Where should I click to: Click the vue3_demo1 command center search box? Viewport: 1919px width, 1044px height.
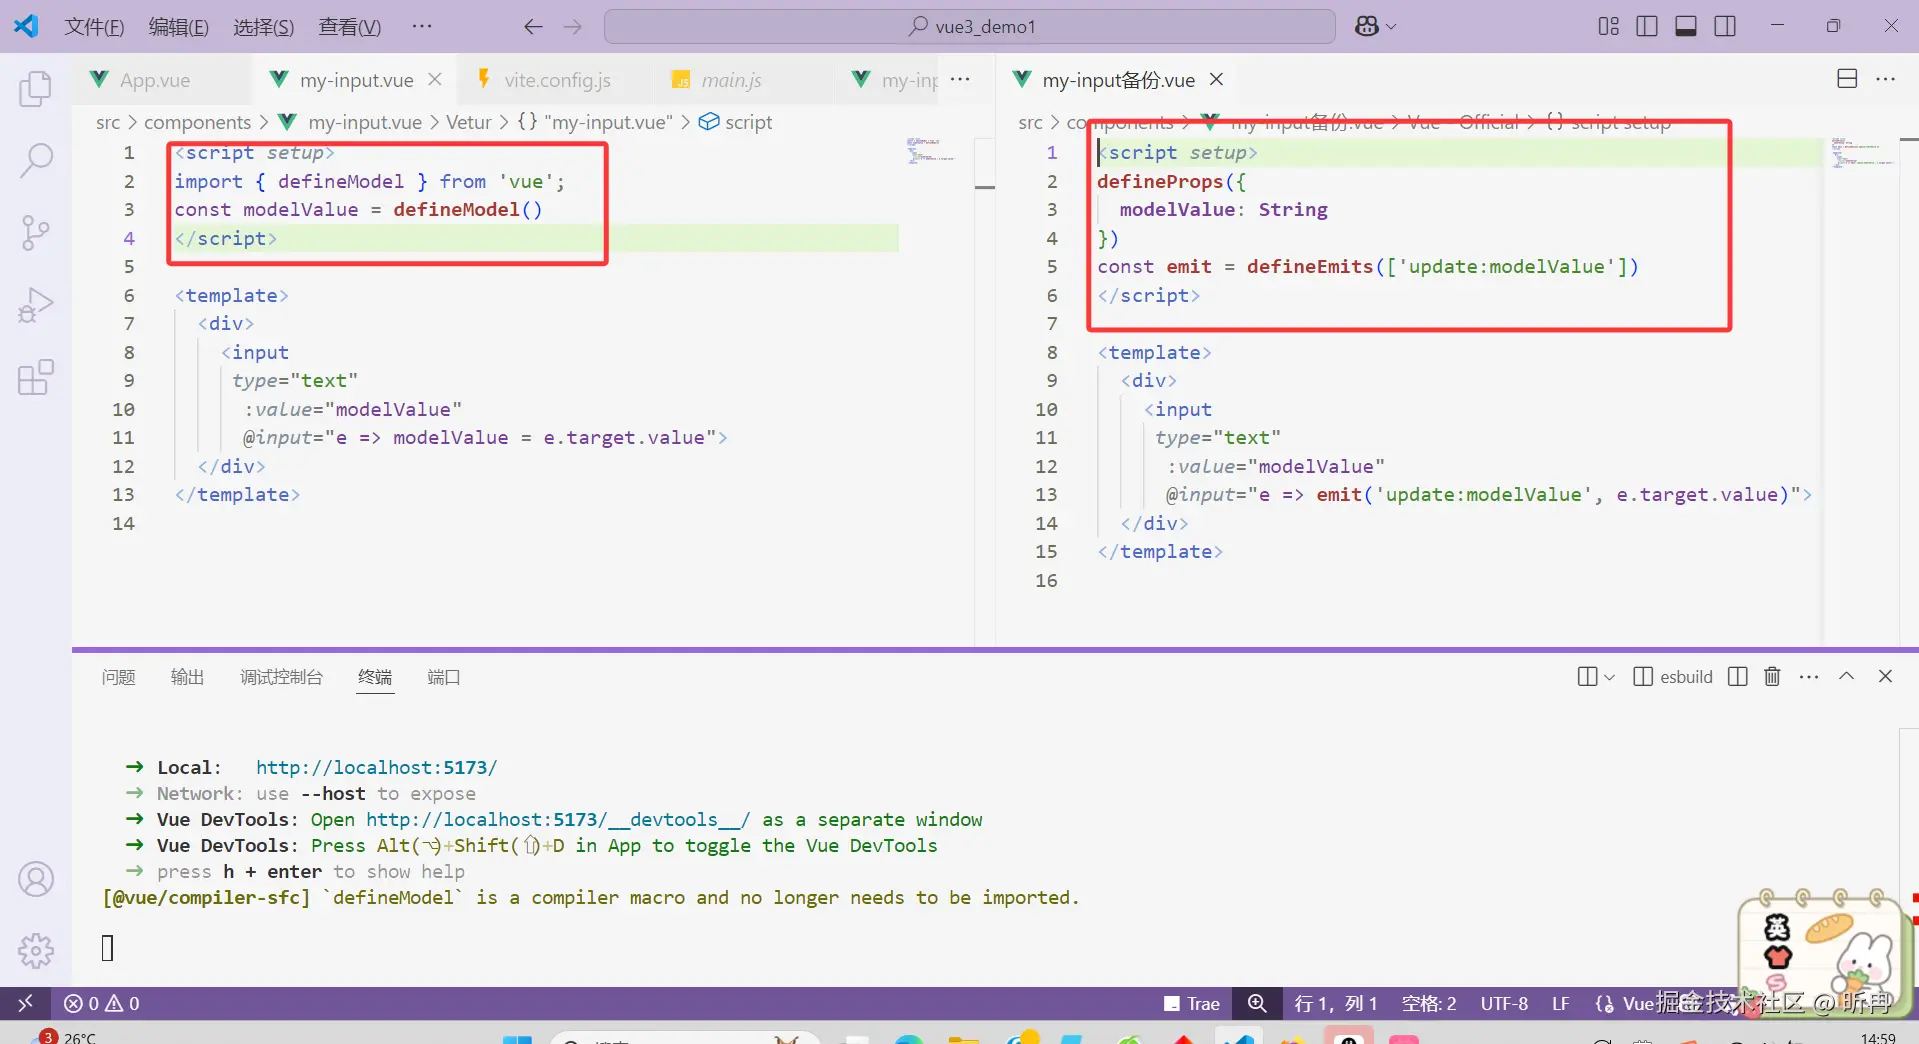(x=969, y=27)
